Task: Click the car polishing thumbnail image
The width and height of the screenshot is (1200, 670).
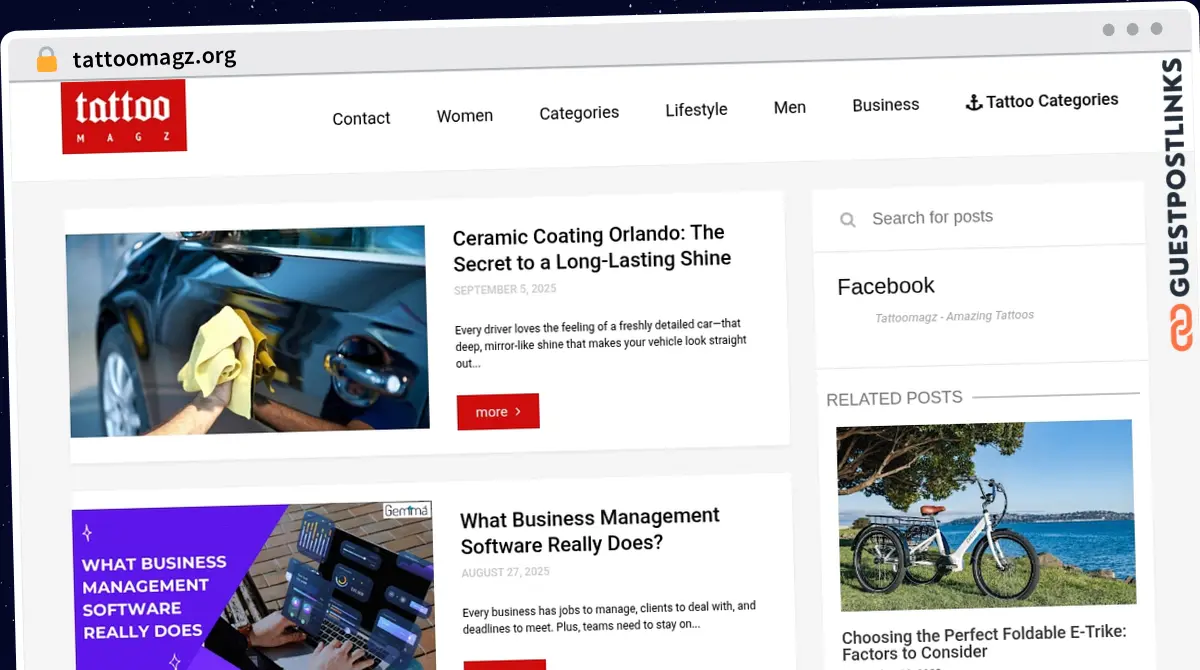Action: (x=248, y=331)
